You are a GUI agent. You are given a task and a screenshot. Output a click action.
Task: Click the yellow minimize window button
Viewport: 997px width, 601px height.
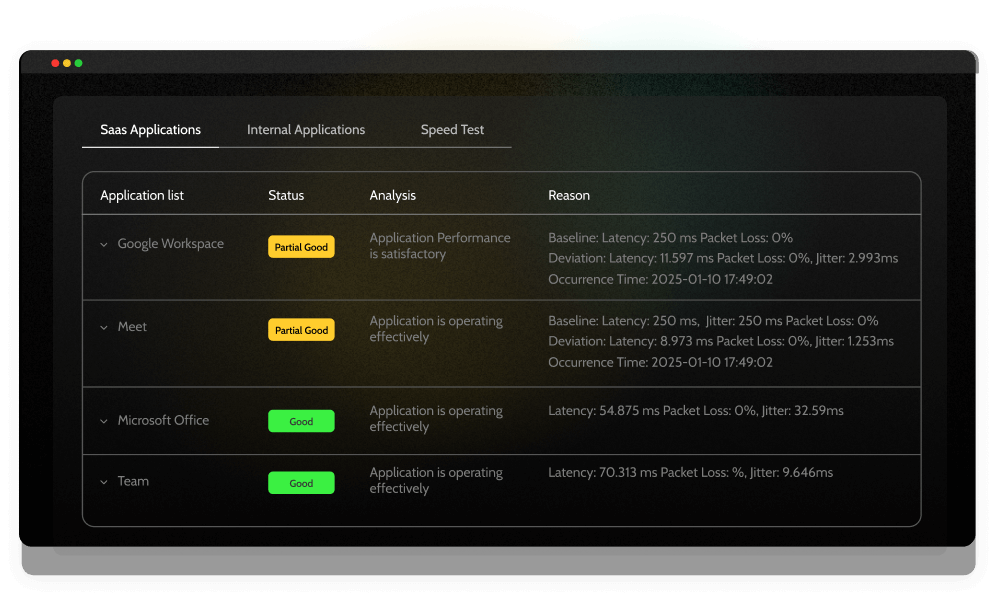point(67,63)
